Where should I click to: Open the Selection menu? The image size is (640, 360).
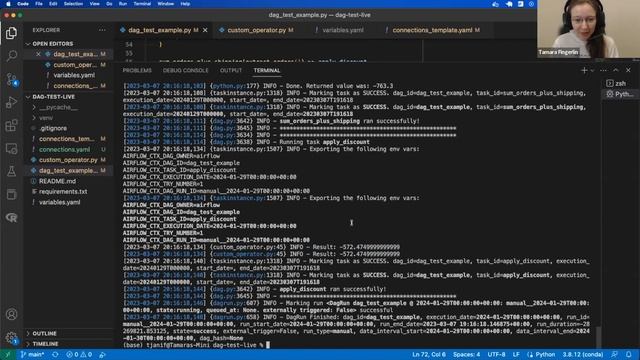pos(73,4)
